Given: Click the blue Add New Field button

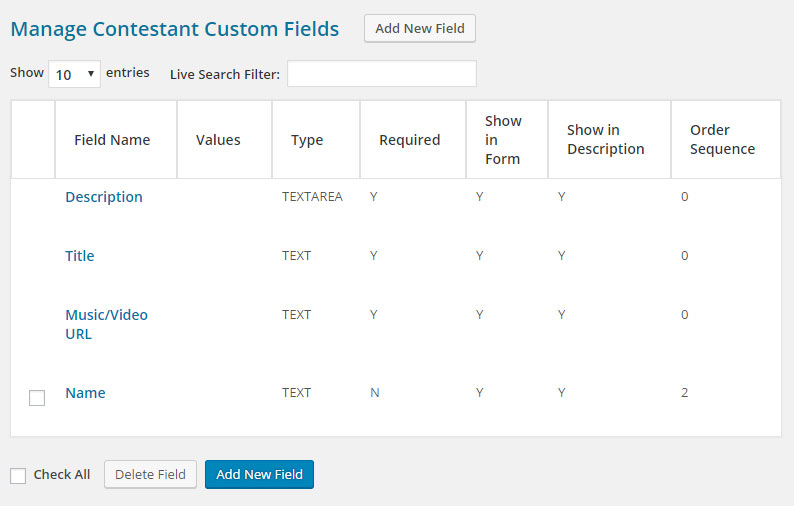Looking at the screenshot, I should tap(259, 474).
